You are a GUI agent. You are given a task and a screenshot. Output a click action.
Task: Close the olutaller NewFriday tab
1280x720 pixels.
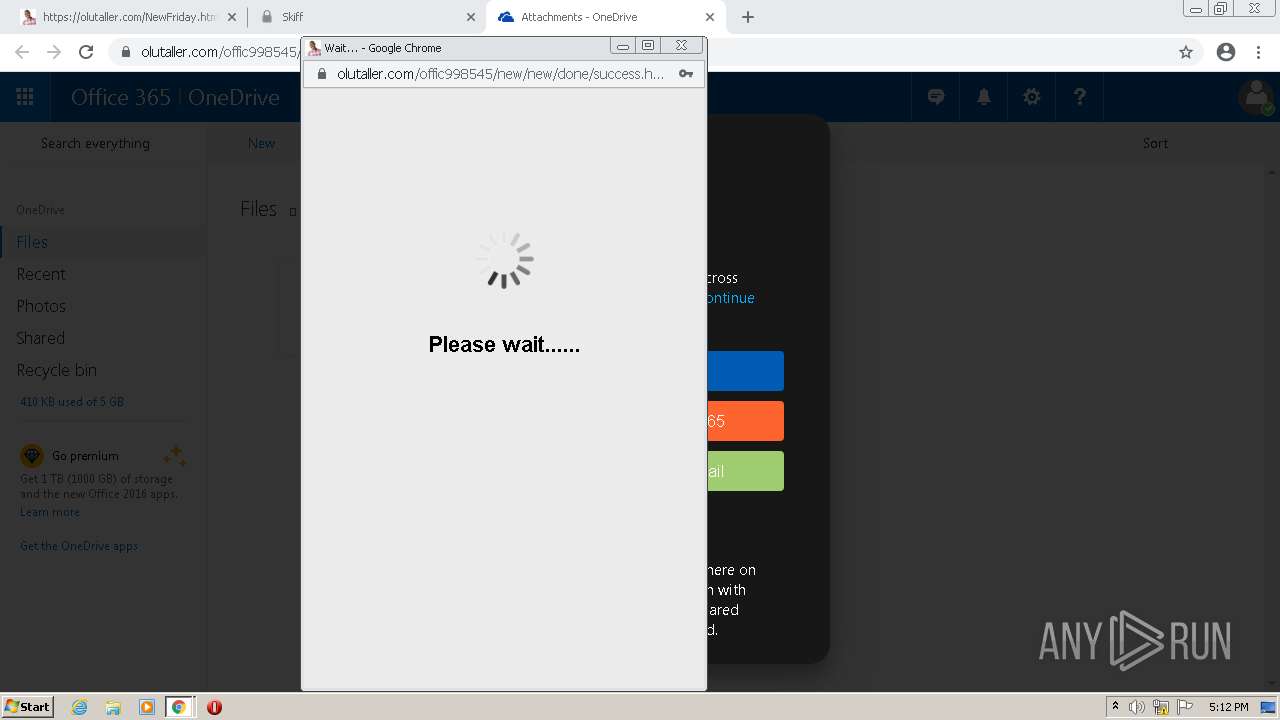[232, 17]
